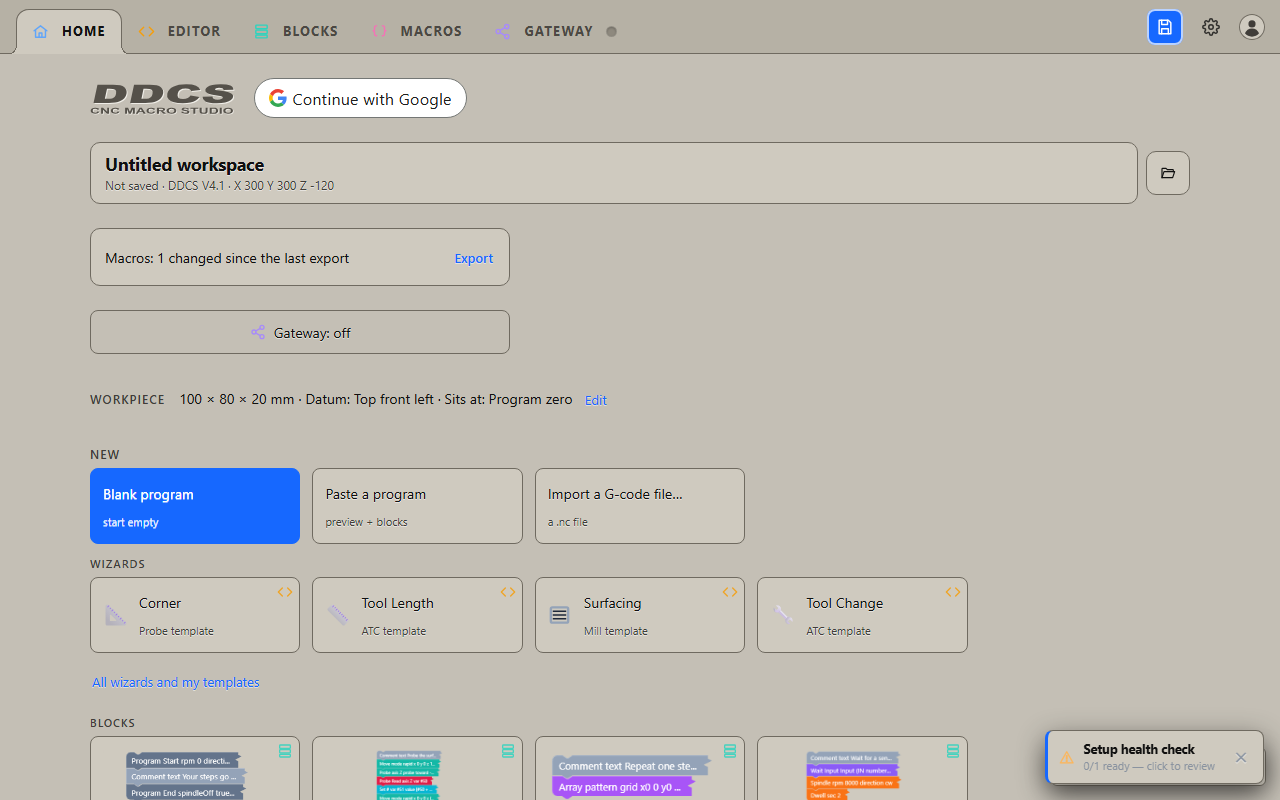Open the settings gear
1280x800 pixels.
tap(1211, 27)
